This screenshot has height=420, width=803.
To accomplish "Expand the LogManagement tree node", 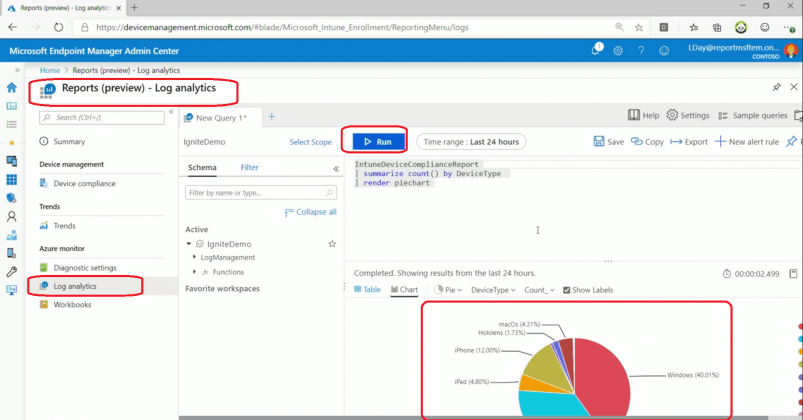I will pos(193,258).
